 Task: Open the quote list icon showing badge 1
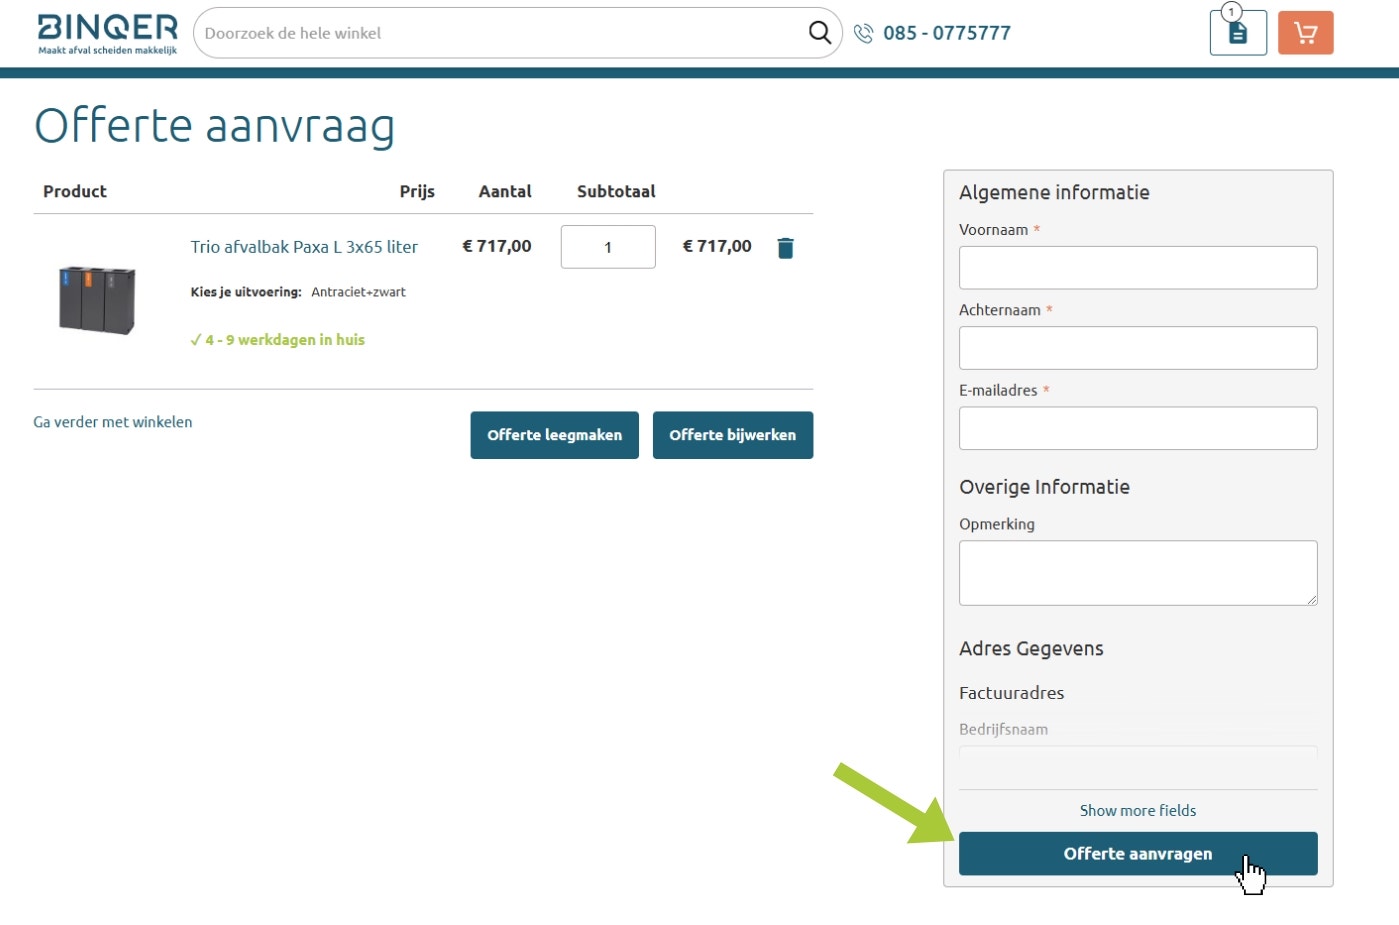(x=1237, y=32)
